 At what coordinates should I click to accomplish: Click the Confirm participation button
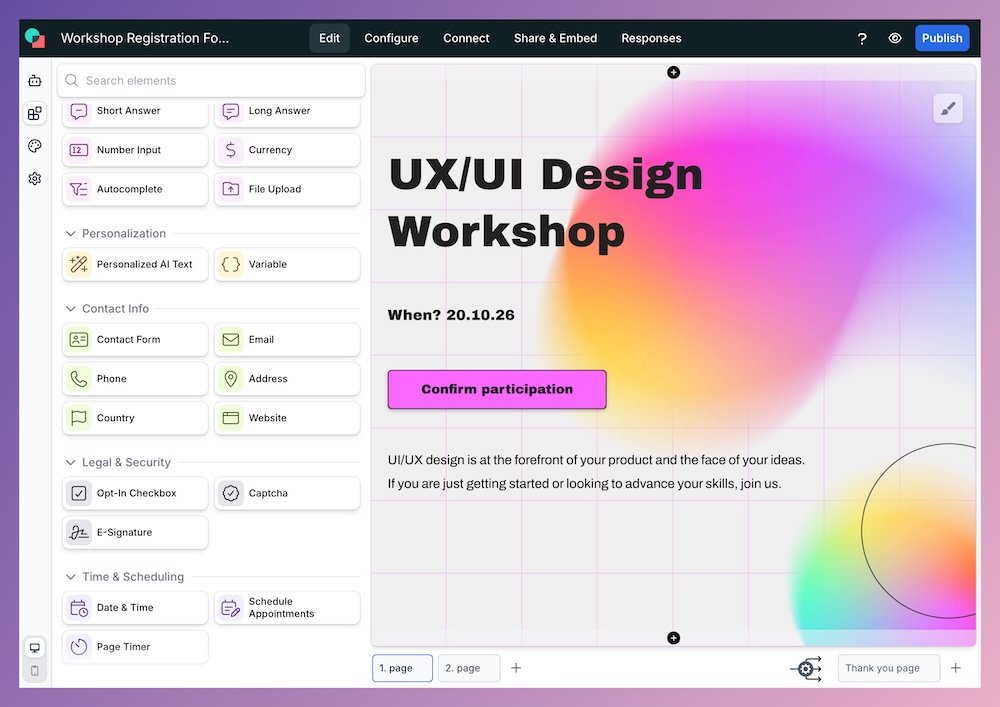[x=496, y=389]
